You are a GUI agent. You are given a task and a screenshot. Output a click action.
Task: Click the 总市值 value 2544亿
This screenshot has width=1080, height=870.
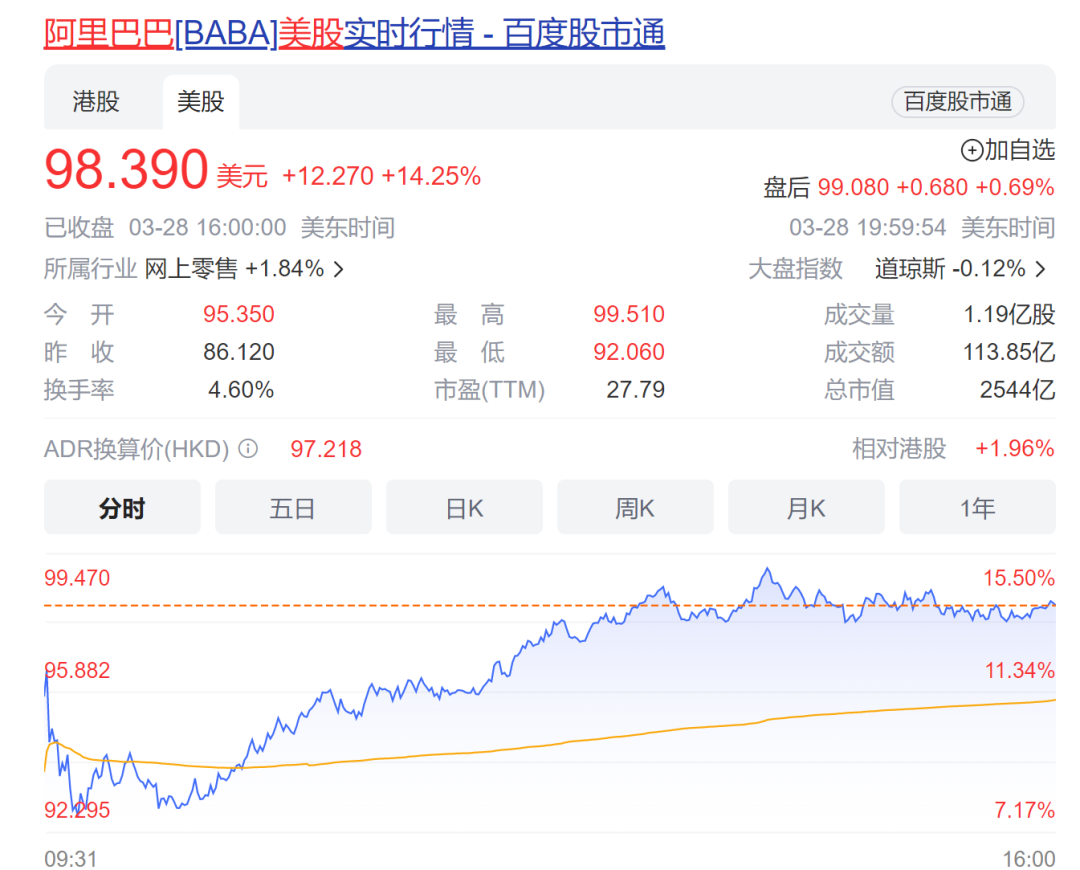click(1017, 390)
